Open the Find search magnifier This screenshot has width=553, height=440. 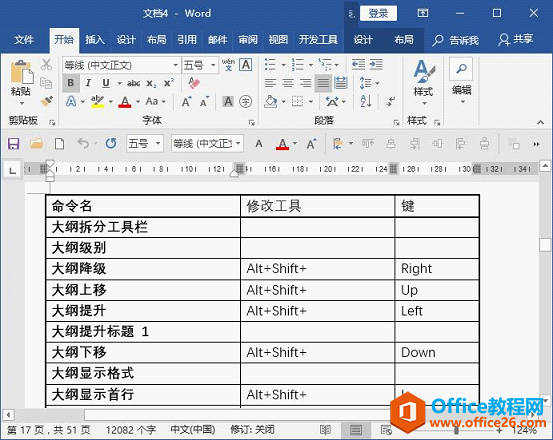[x=461, y=68]
